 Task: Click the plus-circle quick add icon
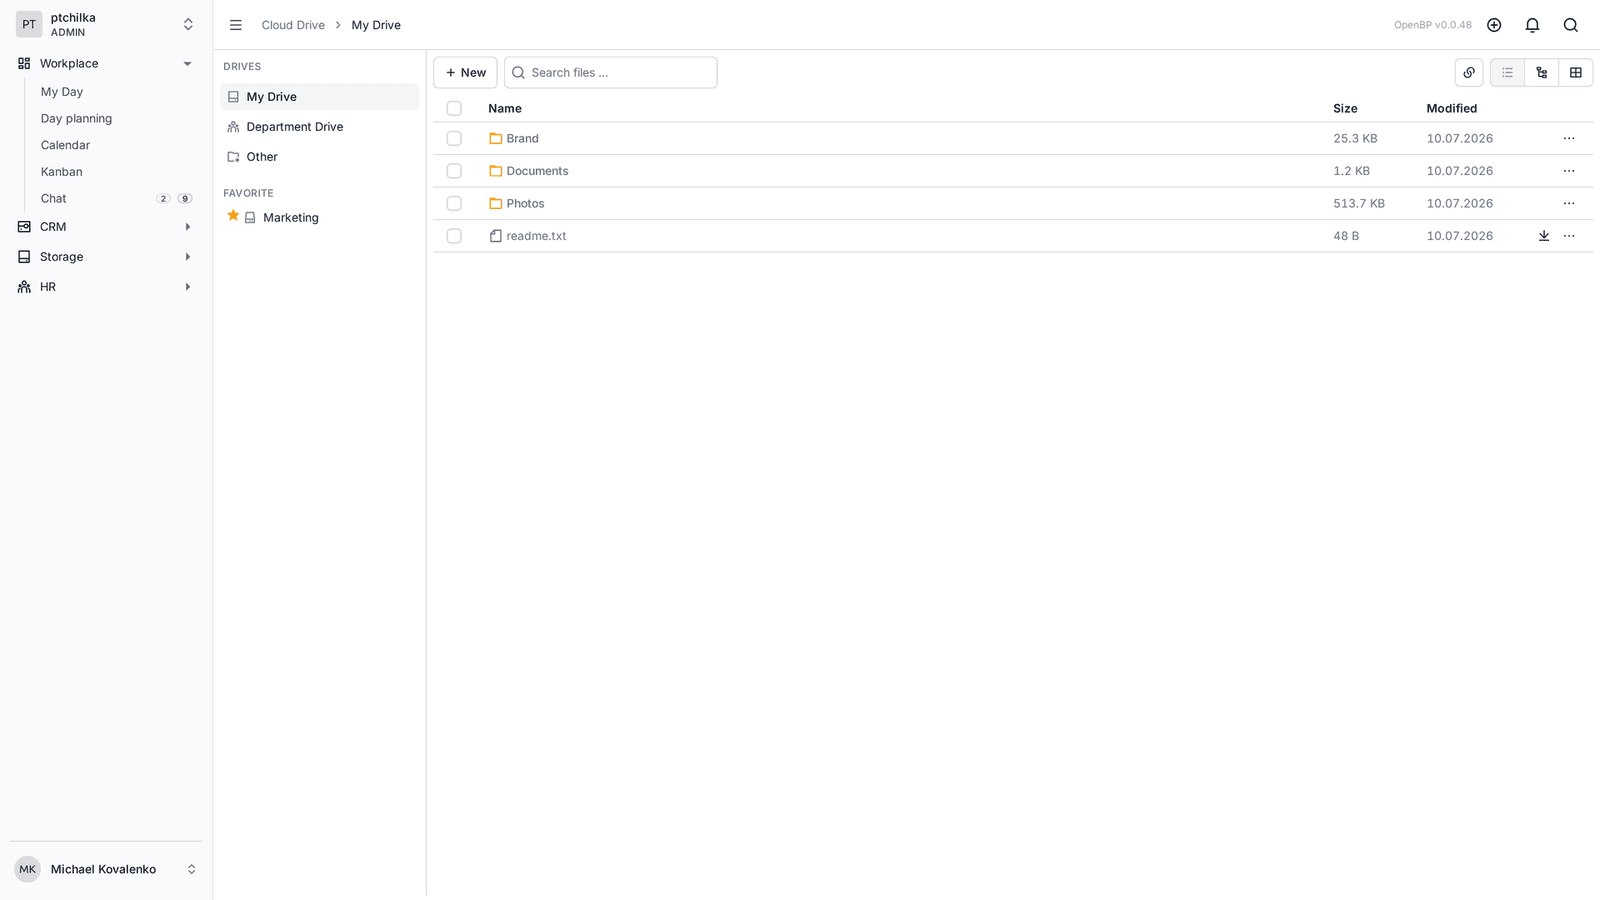pos(1494,25)
